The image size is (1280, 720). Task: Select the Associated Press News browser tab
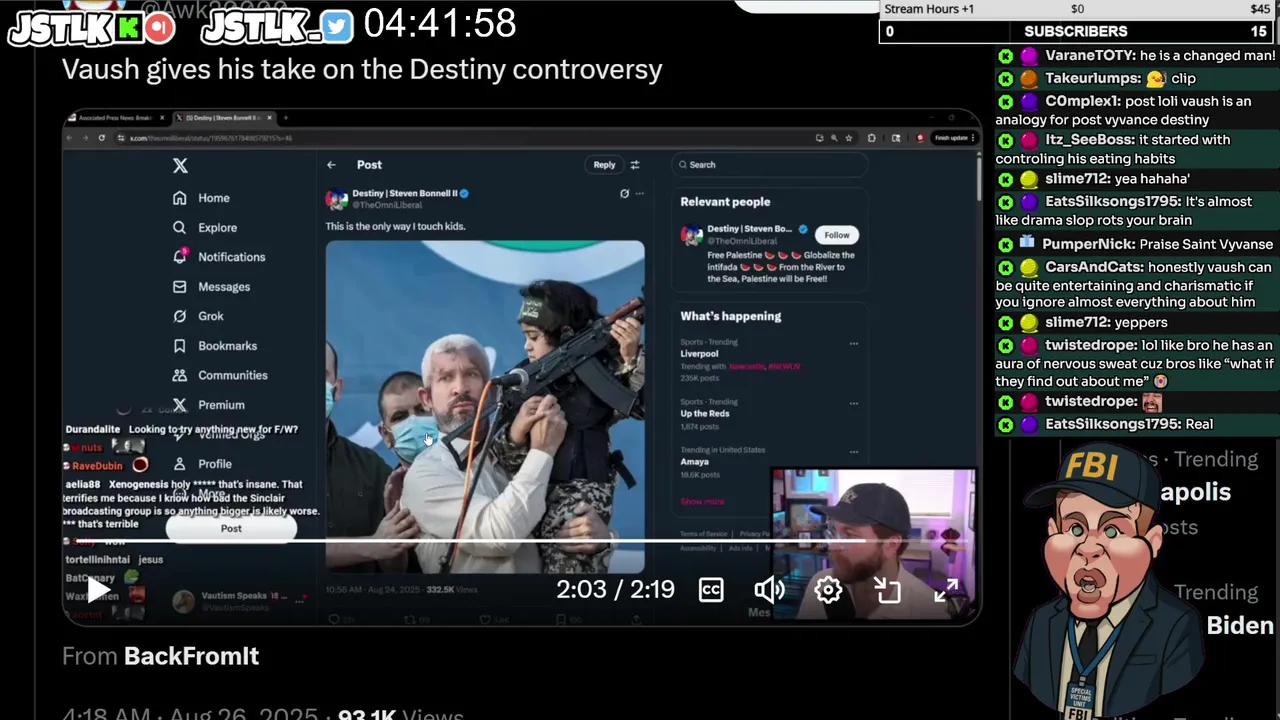click(x=118, y=118)
